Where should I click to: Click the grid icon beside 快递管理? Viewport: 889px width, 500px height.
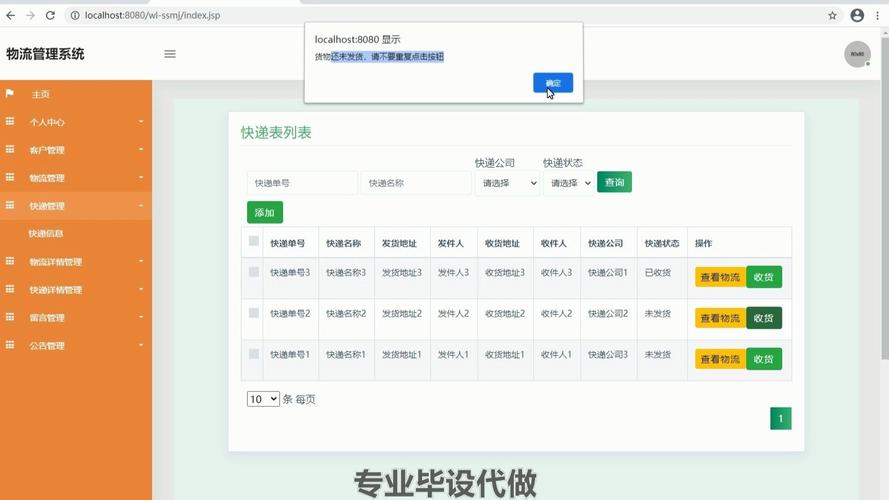(x=10, y=205)
